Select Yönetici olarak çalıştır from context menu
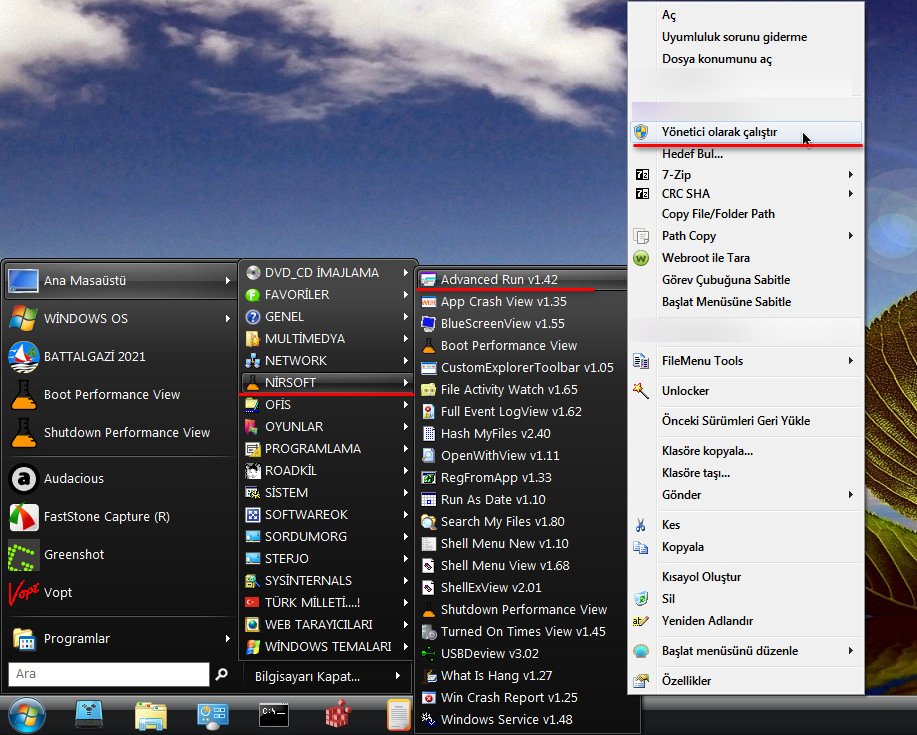Viewport: 917px width, 735px height. coord(746,132)
